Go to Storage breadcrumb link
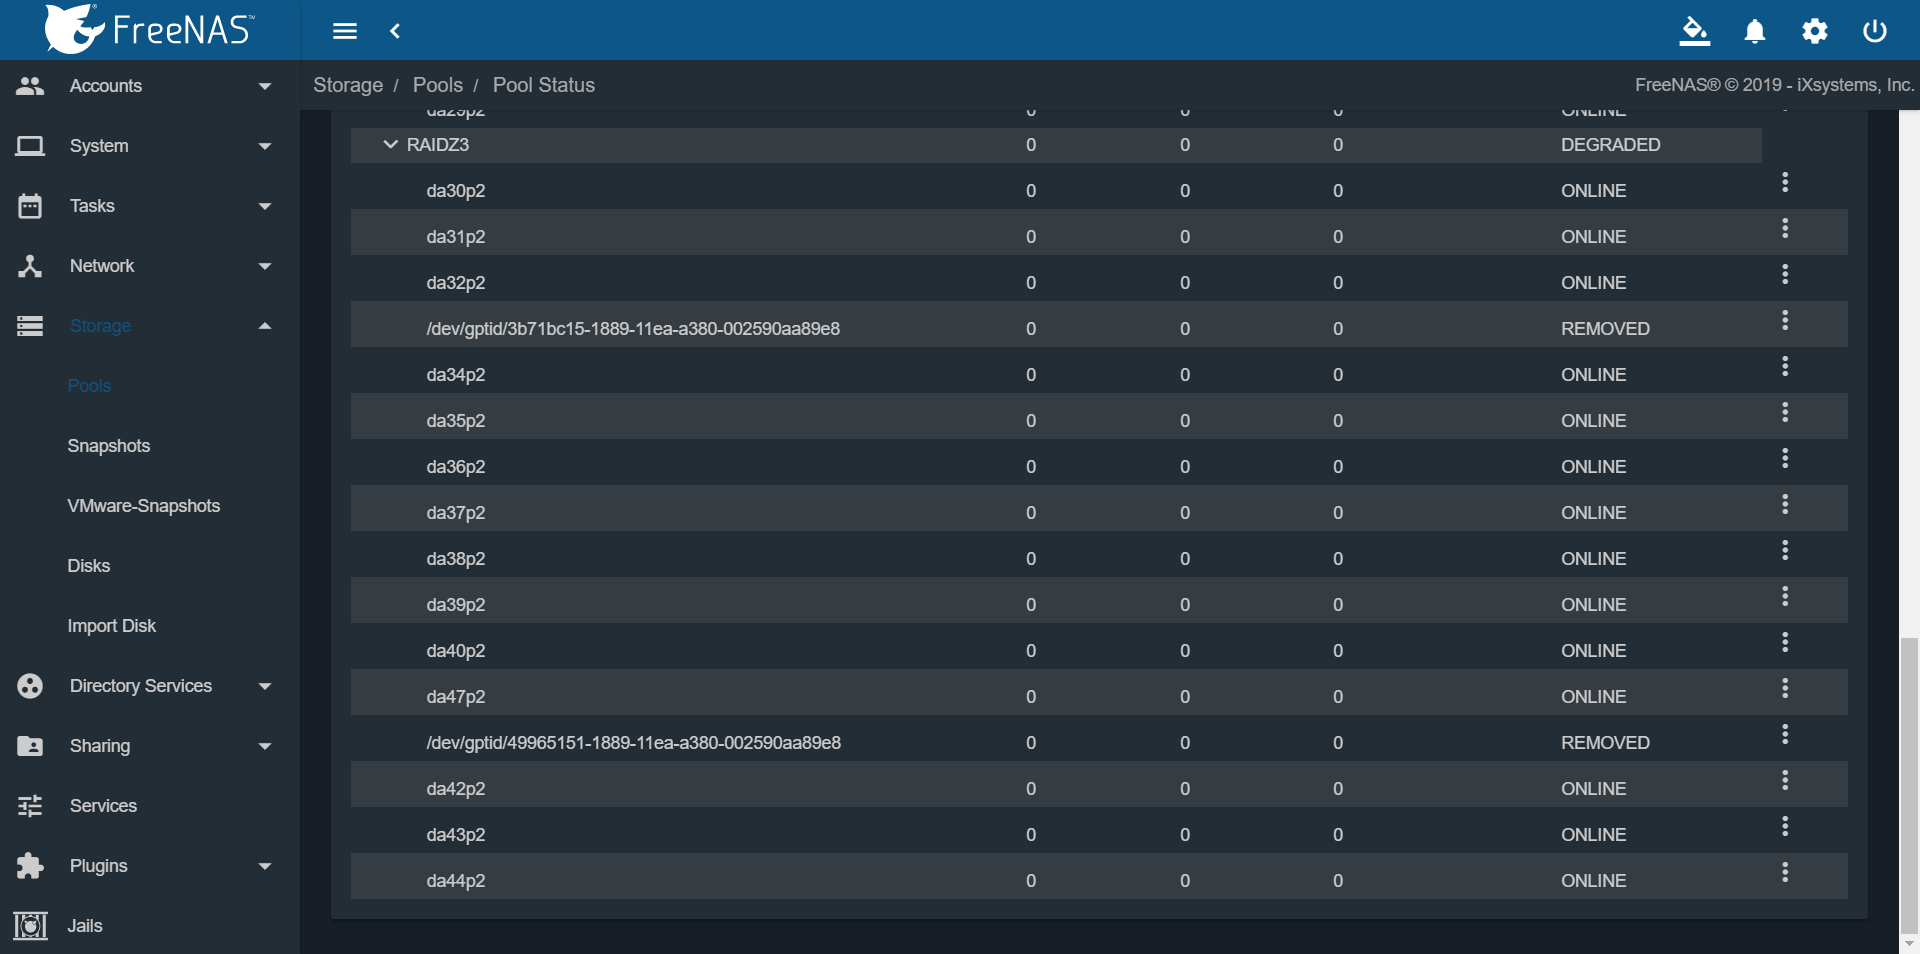The image size is (1920, 954). pyautogui.click(x=348, y=85)
